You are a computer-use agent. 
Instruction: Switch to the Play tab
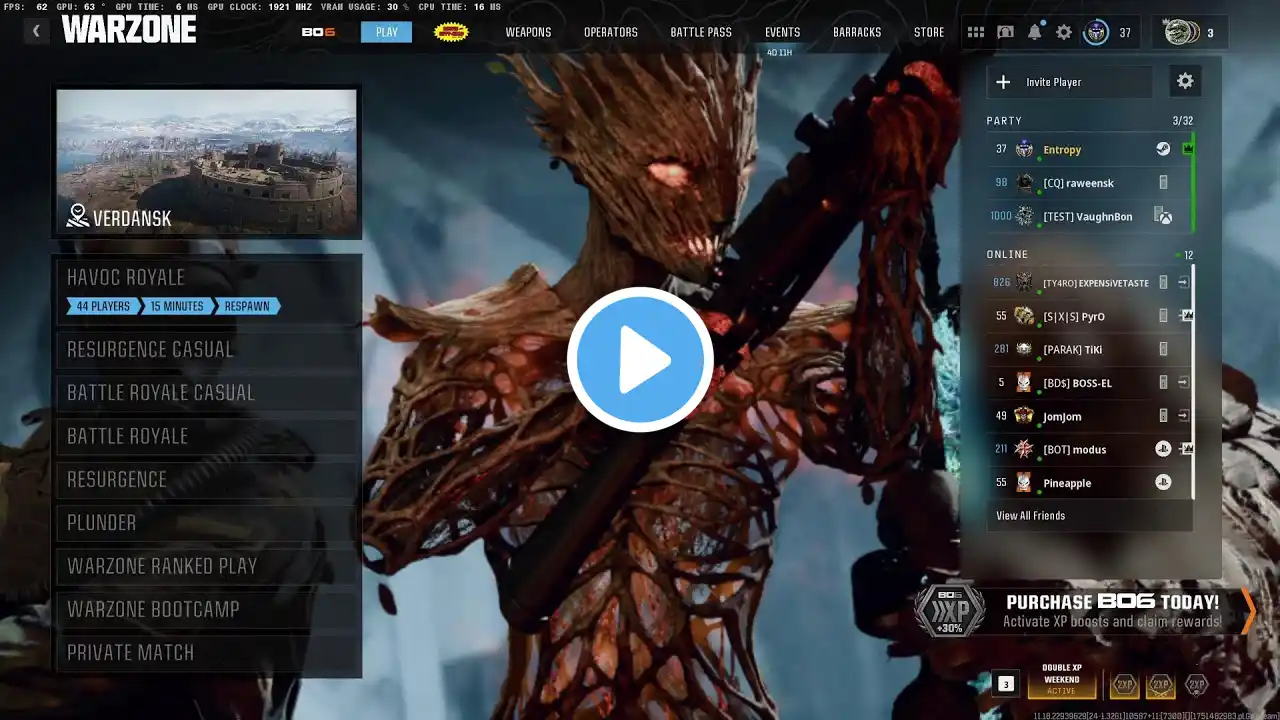click(387, 32)
